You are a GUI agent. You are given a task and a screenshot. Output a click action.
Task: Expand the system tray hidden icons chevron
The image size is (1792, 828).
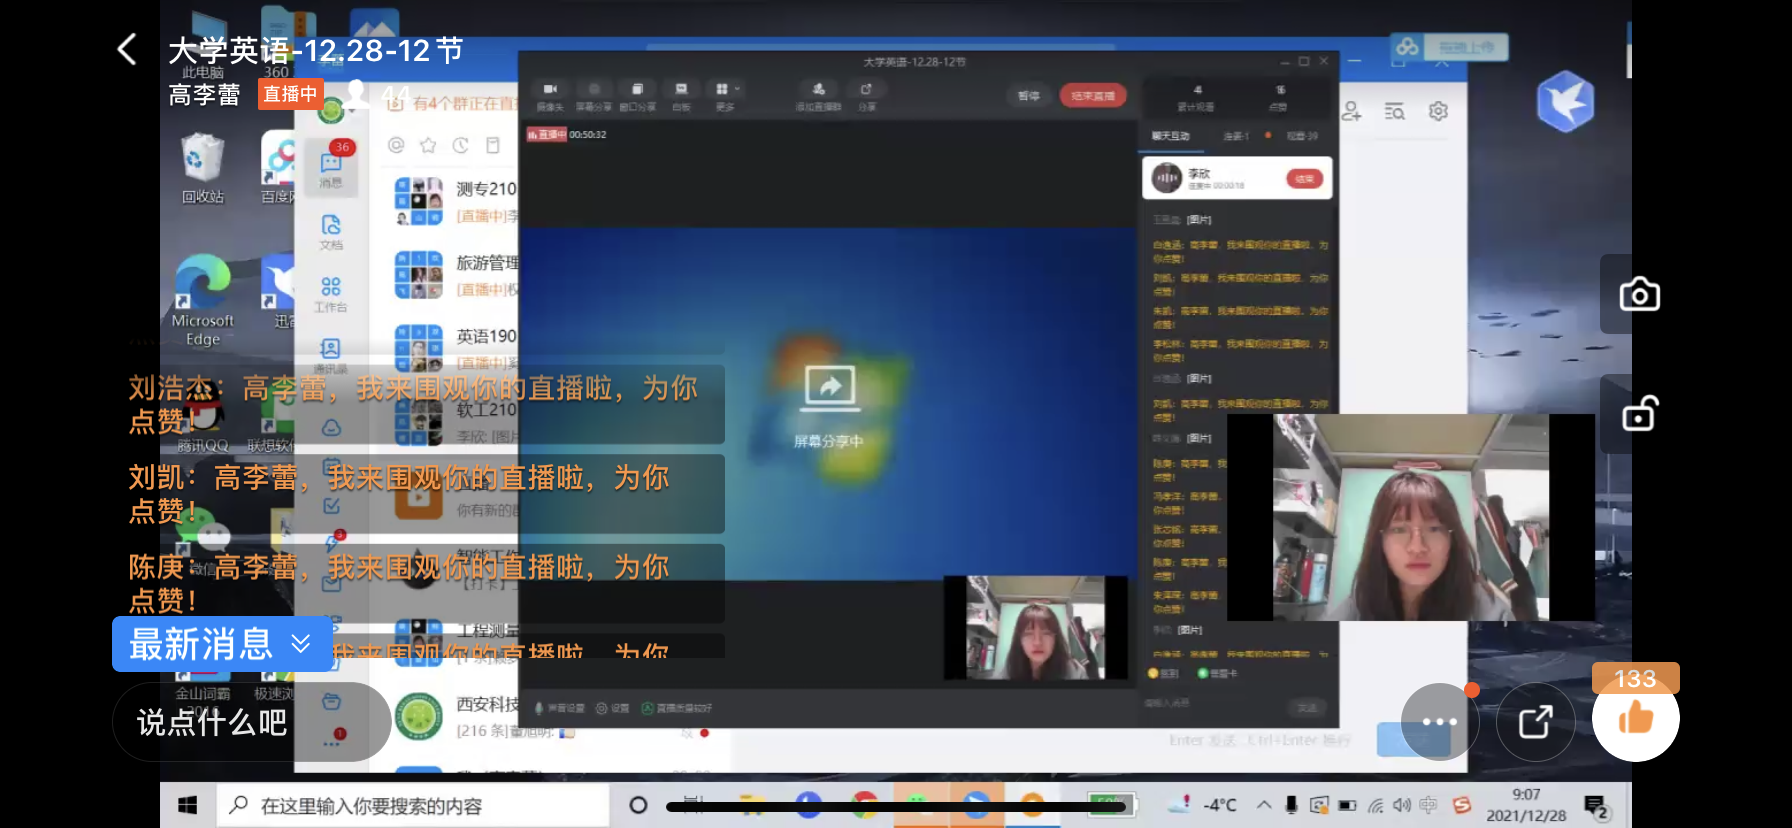pyautogui.click(x=1264, y=805)
